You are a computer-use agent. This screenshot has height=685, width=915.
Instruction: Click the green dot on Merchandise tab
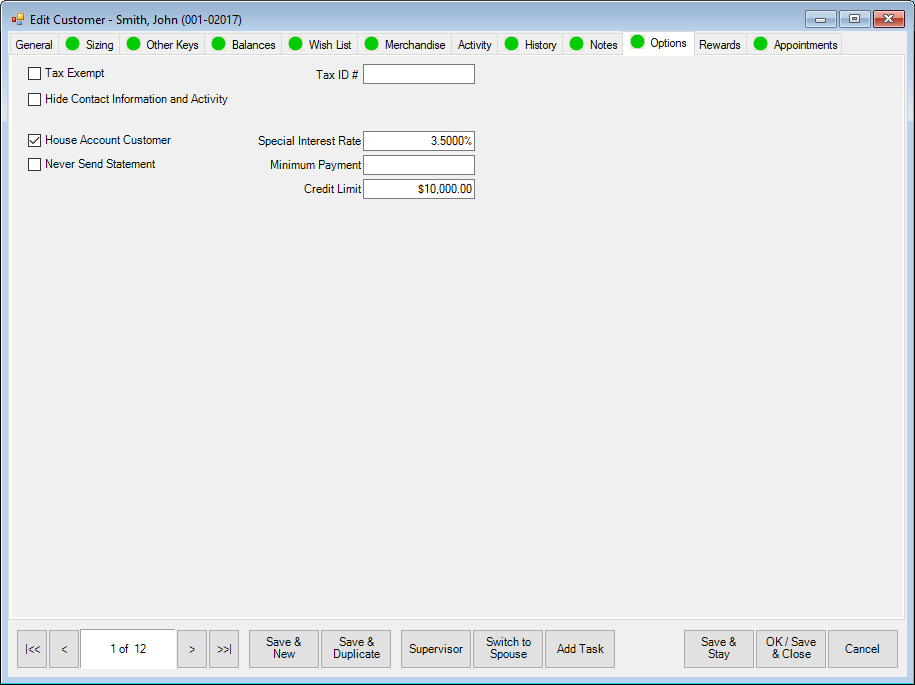point(371,44)
